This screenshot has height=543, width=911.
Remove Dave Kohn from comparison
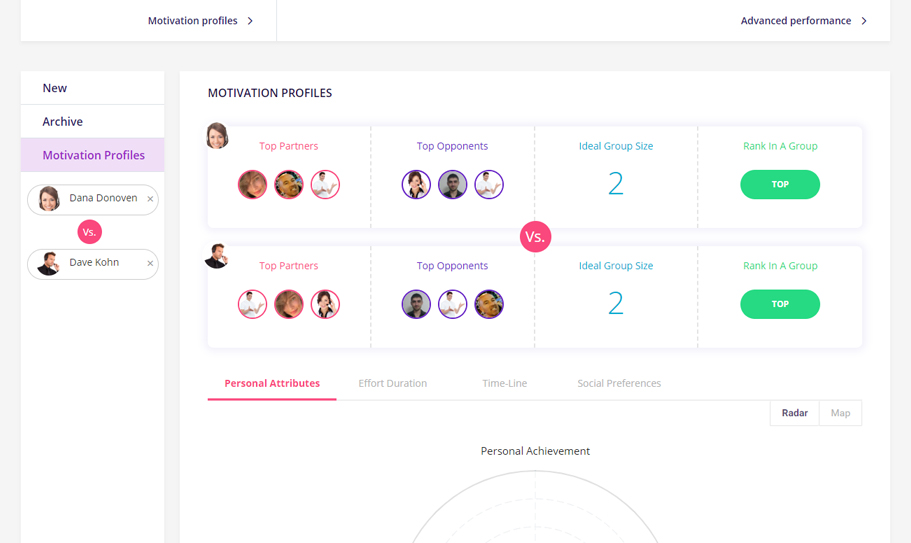pos(150,264)
